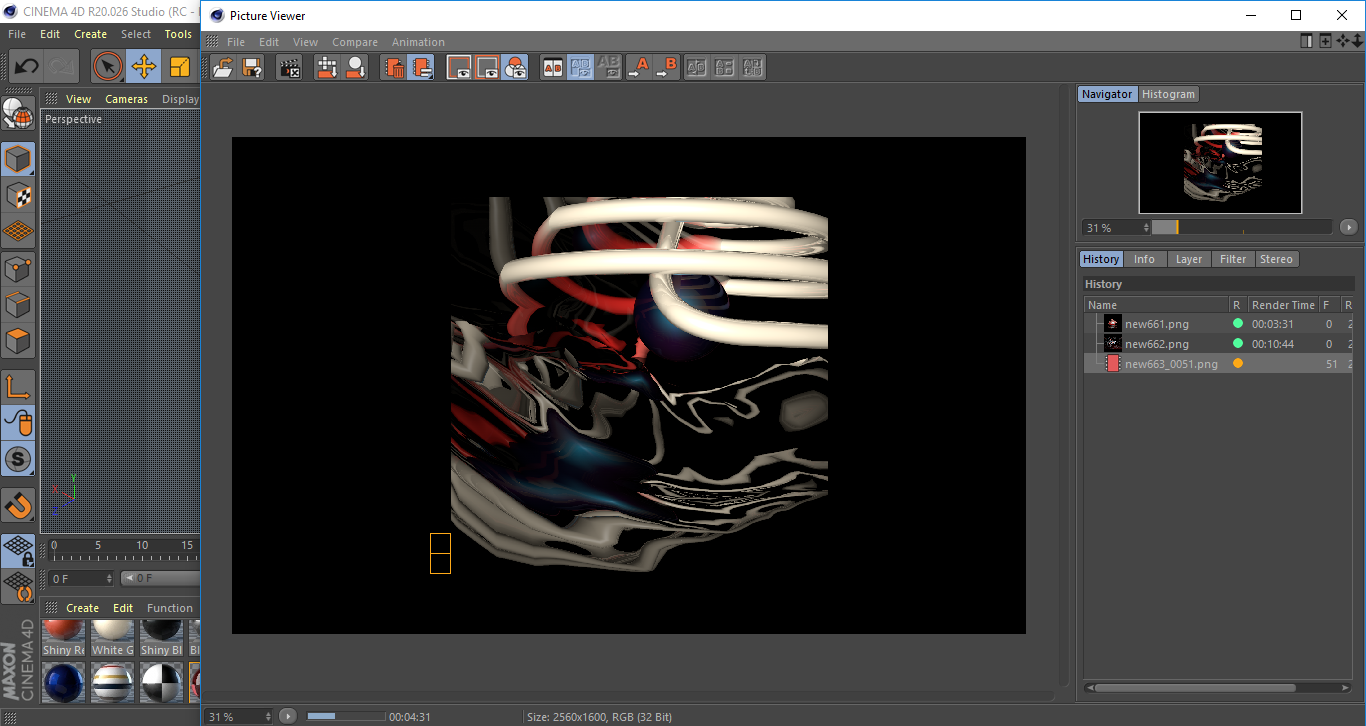Click play button in Picture Viewer status bar
1366x726 pixels.
pos(288,716)
